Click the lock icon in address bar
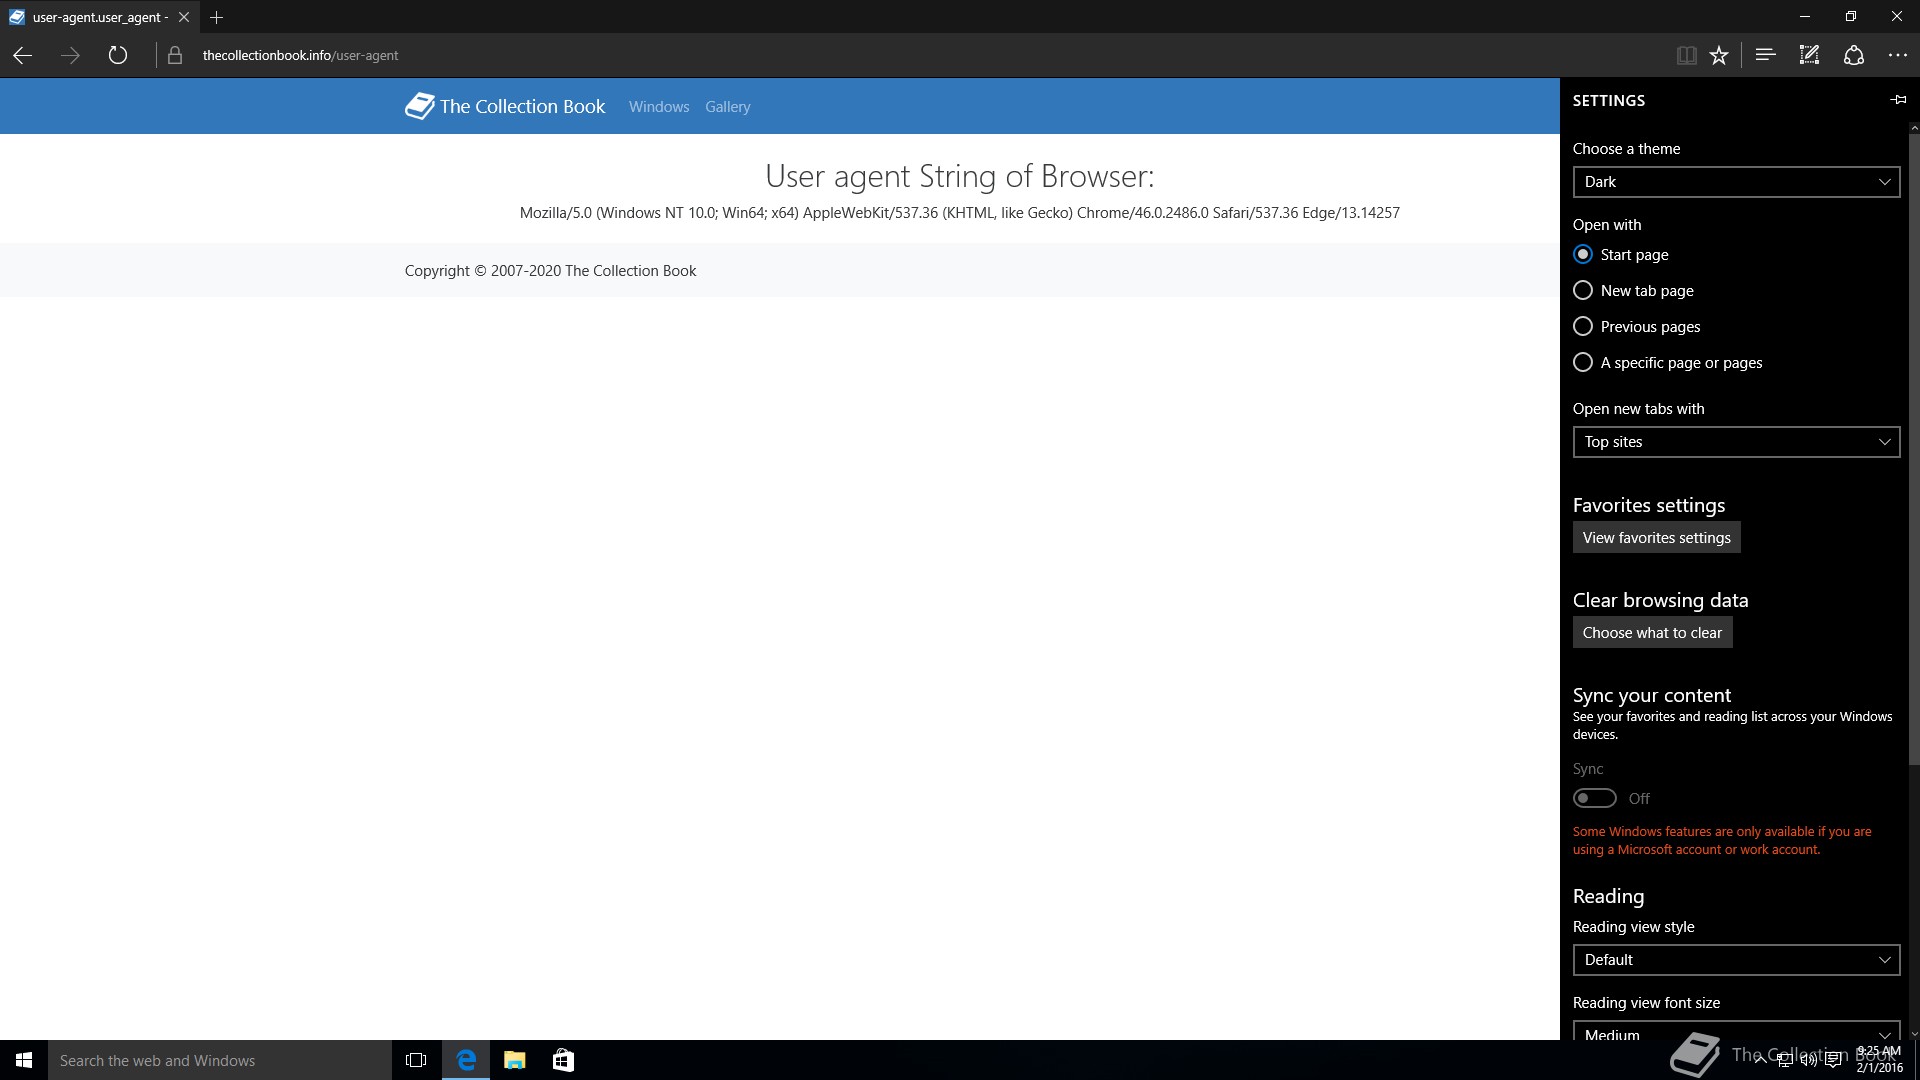Viewport: 1920px width, 1080px height. coord(175,56)
